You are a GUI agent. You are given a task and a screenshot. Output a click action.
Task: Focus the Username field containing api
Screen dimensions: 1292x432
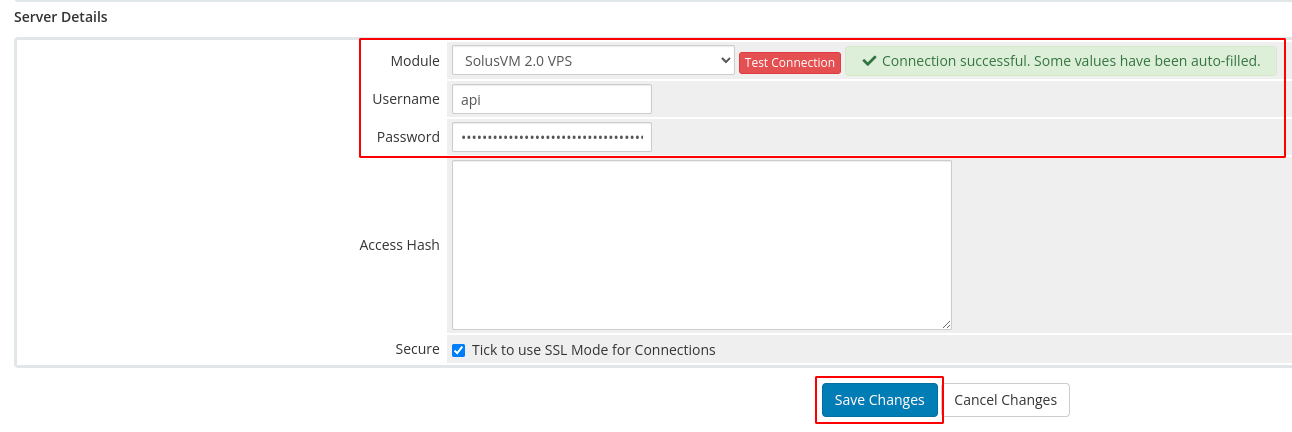[551, 99]
